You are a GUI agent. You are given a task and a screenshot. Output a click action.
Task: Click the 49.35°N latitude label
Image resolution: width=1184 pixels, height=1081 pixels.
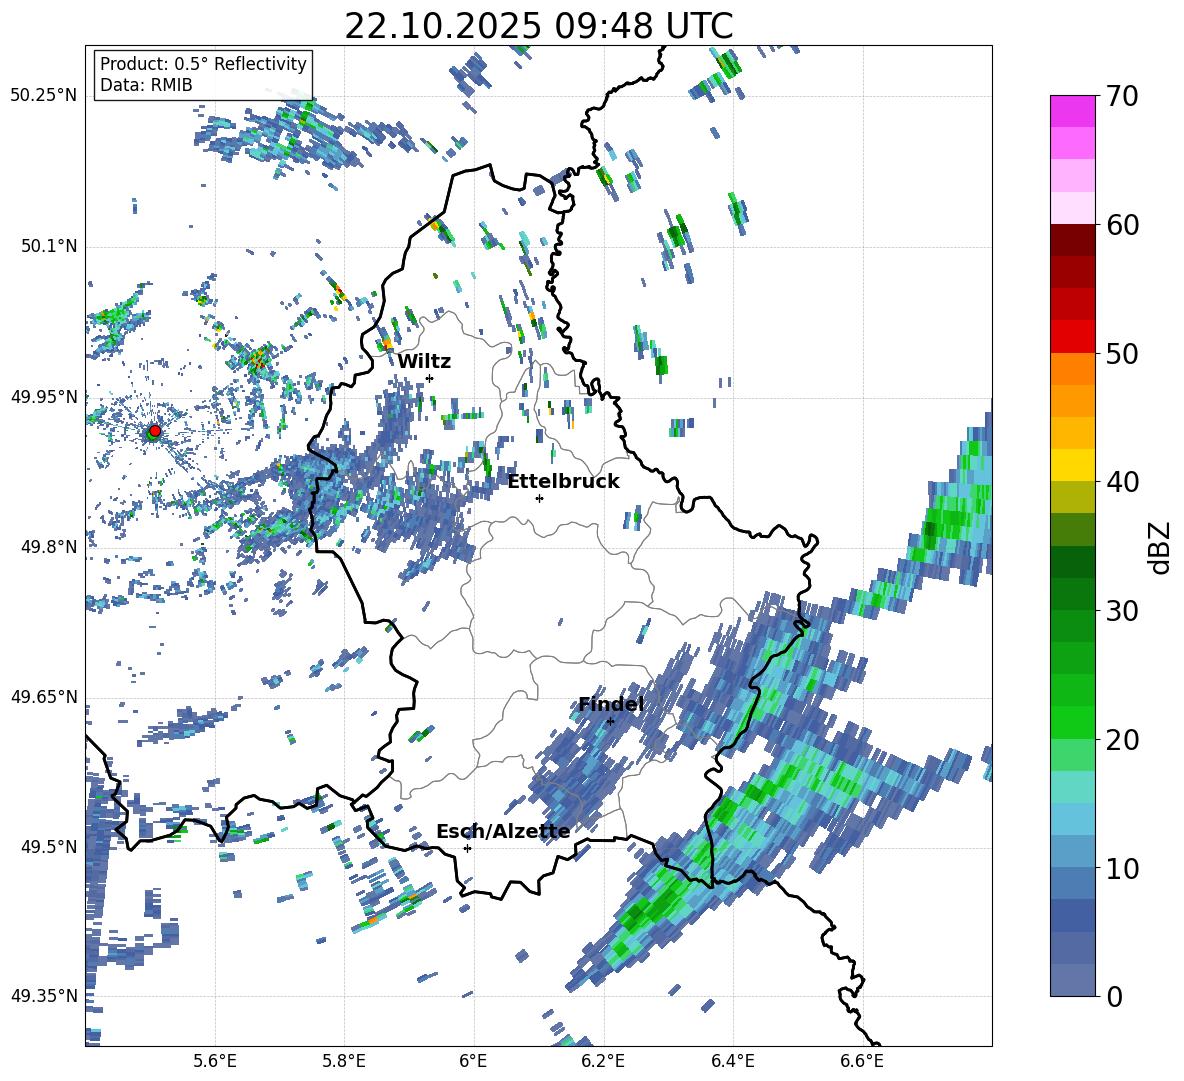point(44,996)
